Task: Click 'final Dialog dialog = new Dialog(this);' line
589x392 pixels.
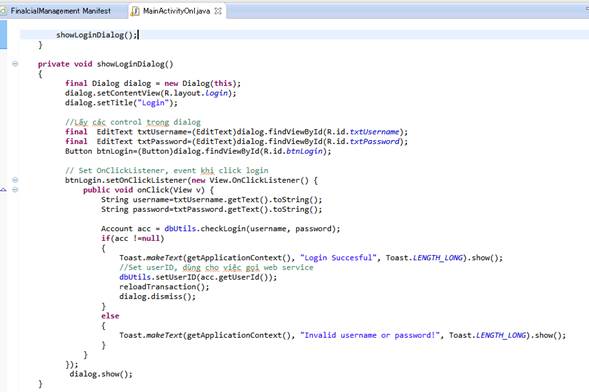Action: [x=153, y=83]
